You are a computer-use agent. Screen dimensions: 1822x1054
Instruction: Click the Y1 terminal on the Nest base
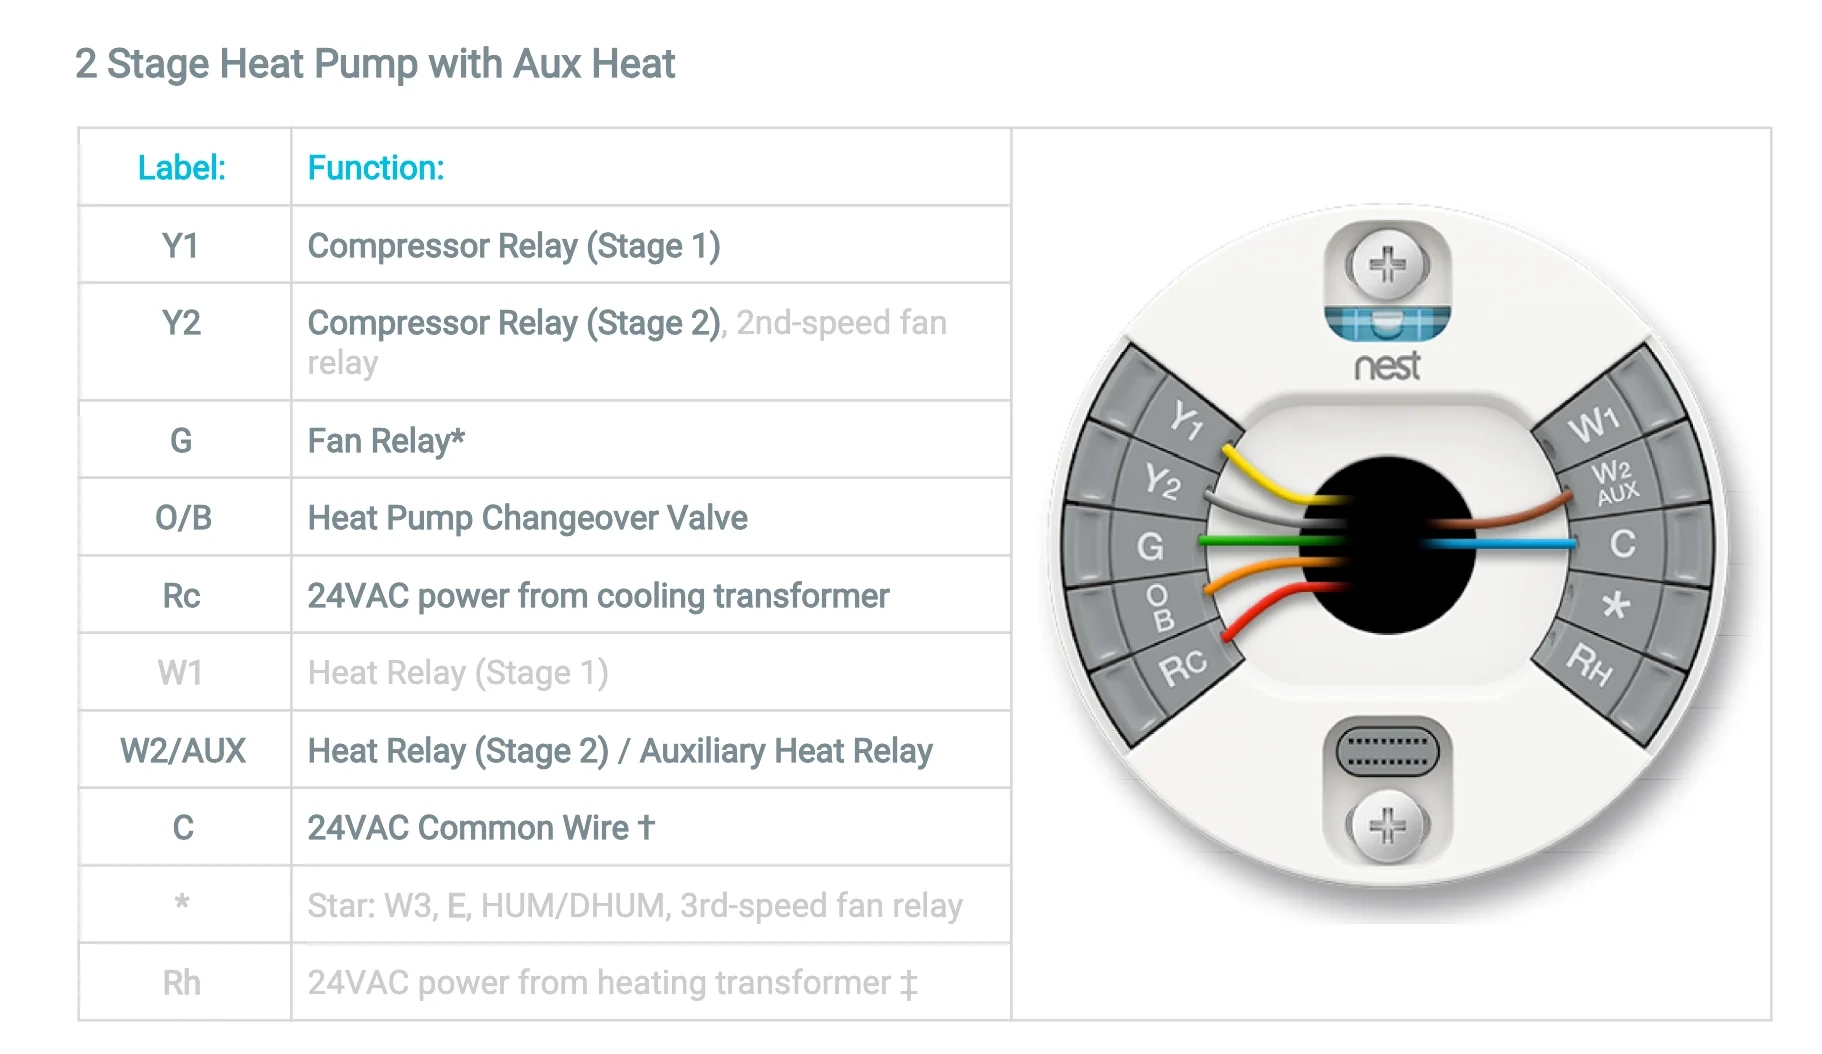point(1186,420)
